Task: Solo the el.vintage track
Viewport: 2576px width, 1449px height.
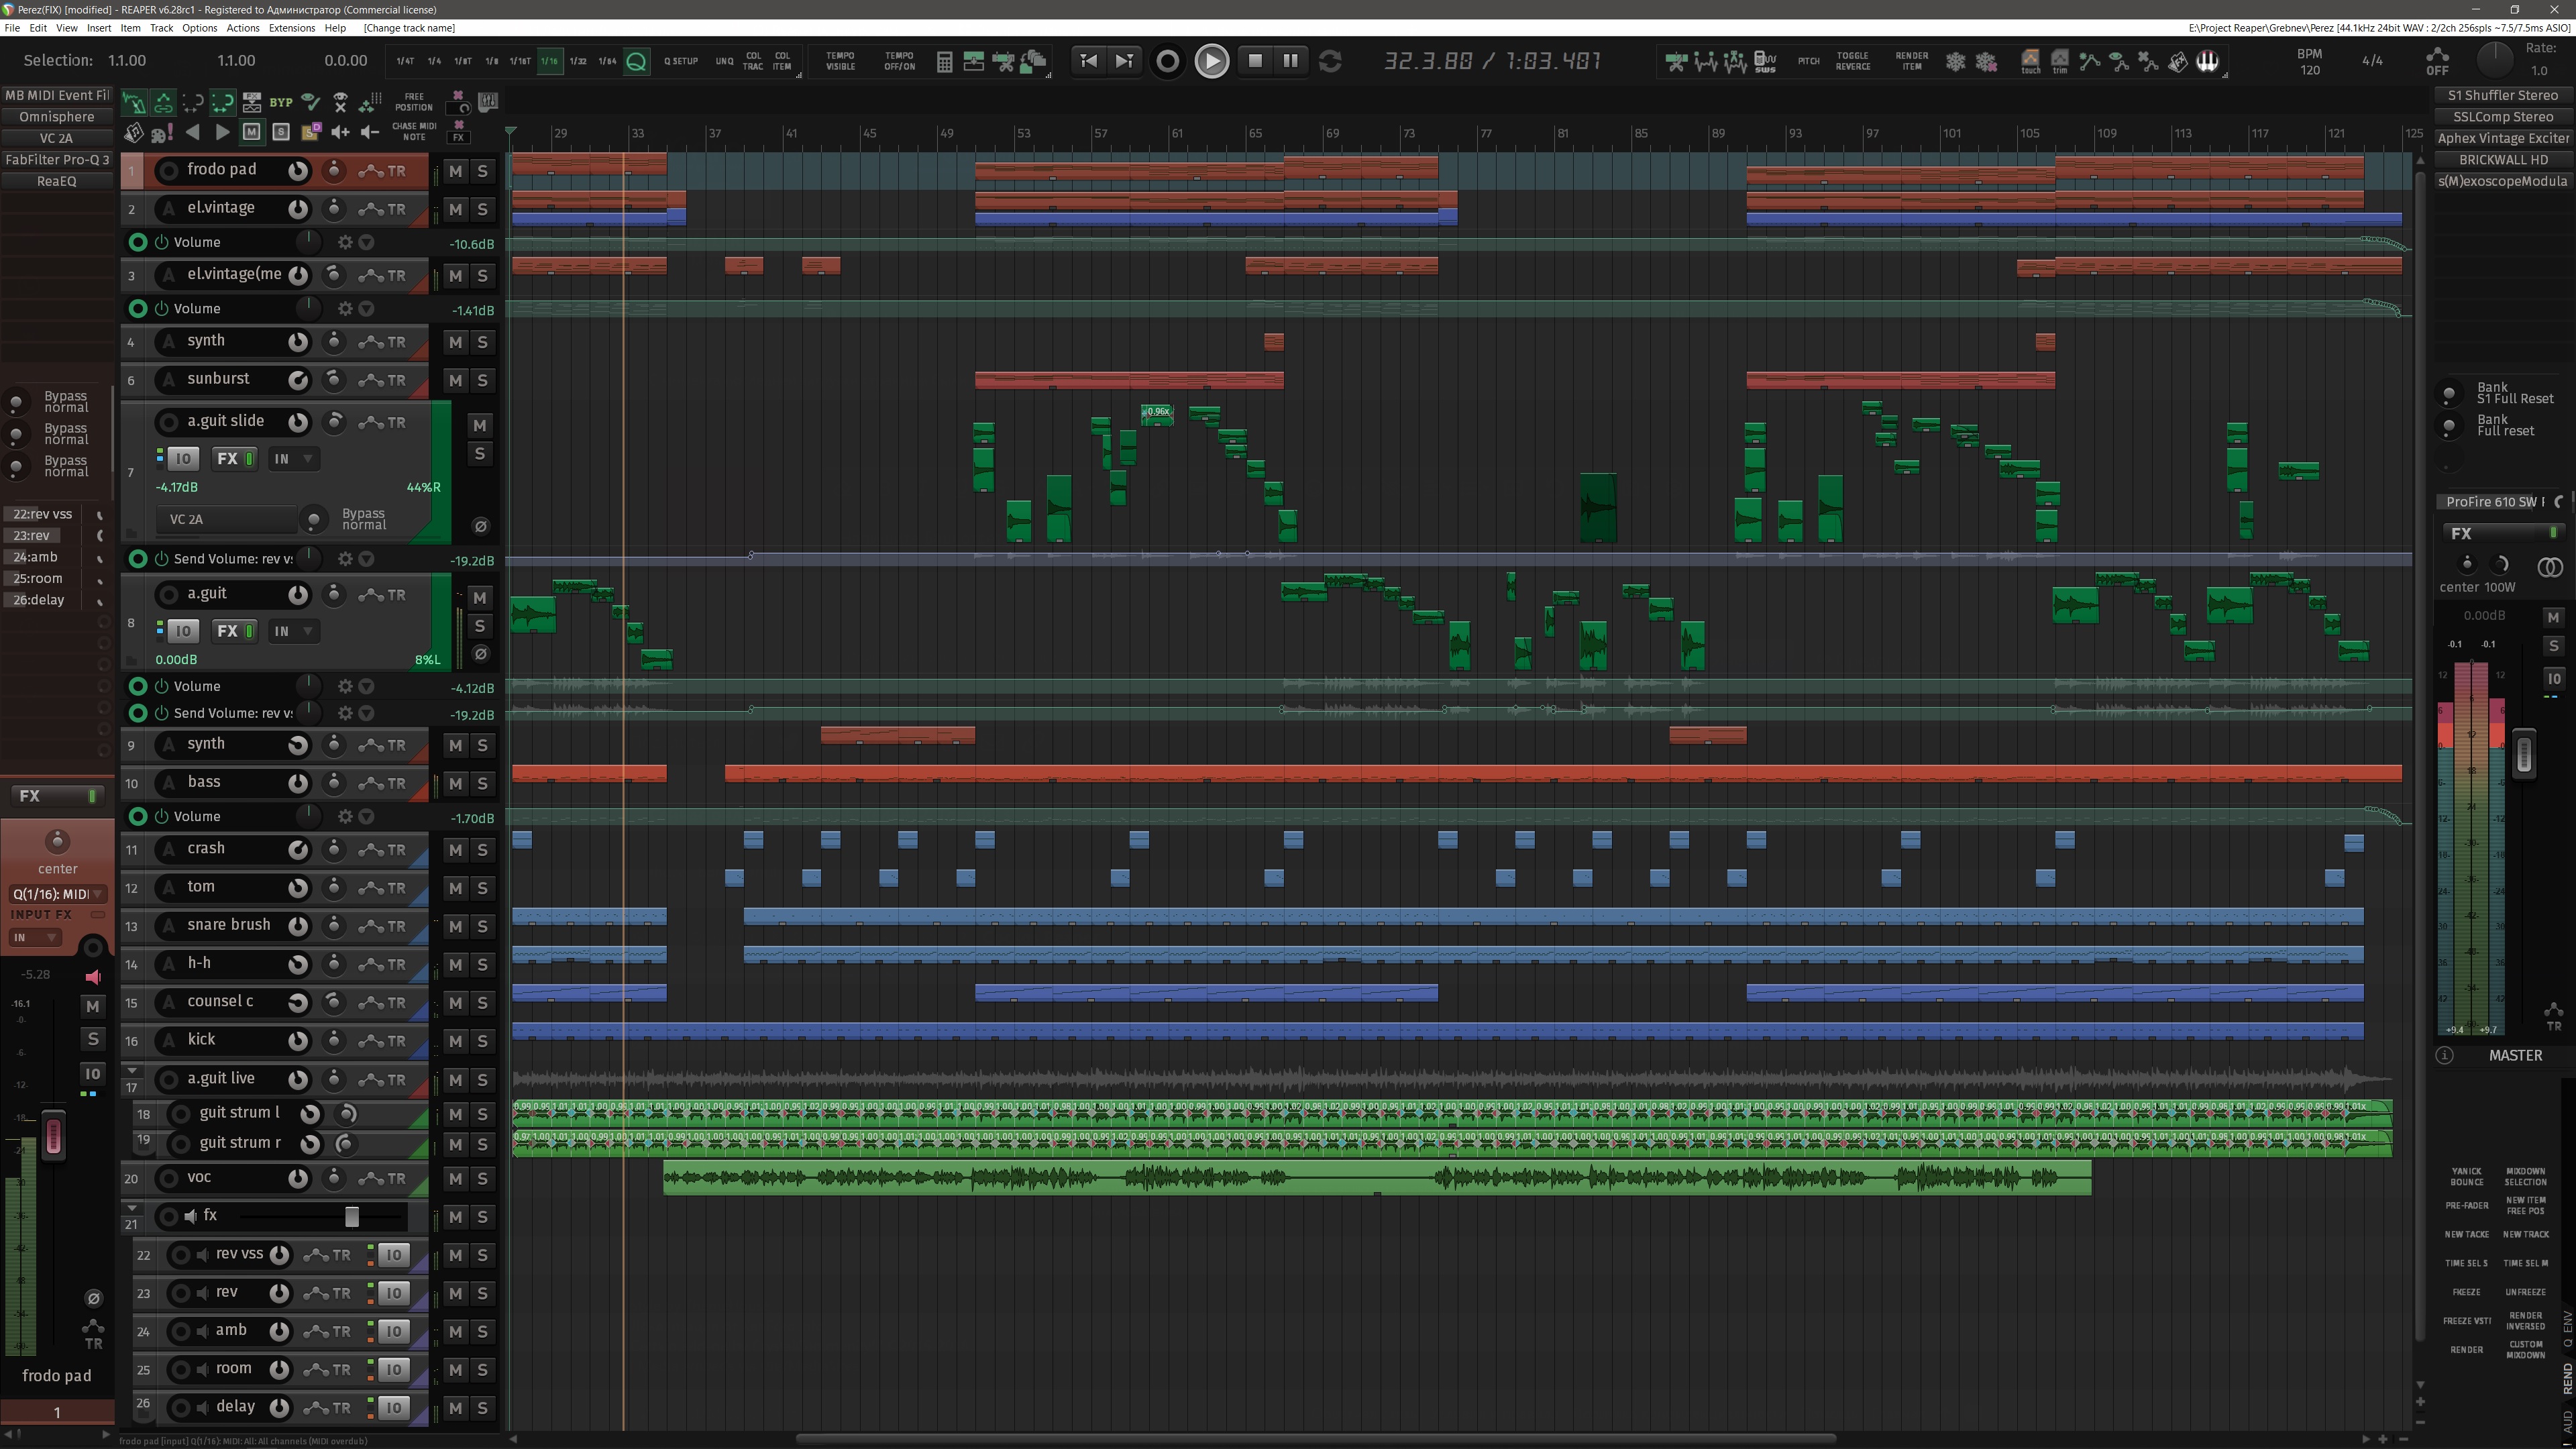Action: (482, 209)
